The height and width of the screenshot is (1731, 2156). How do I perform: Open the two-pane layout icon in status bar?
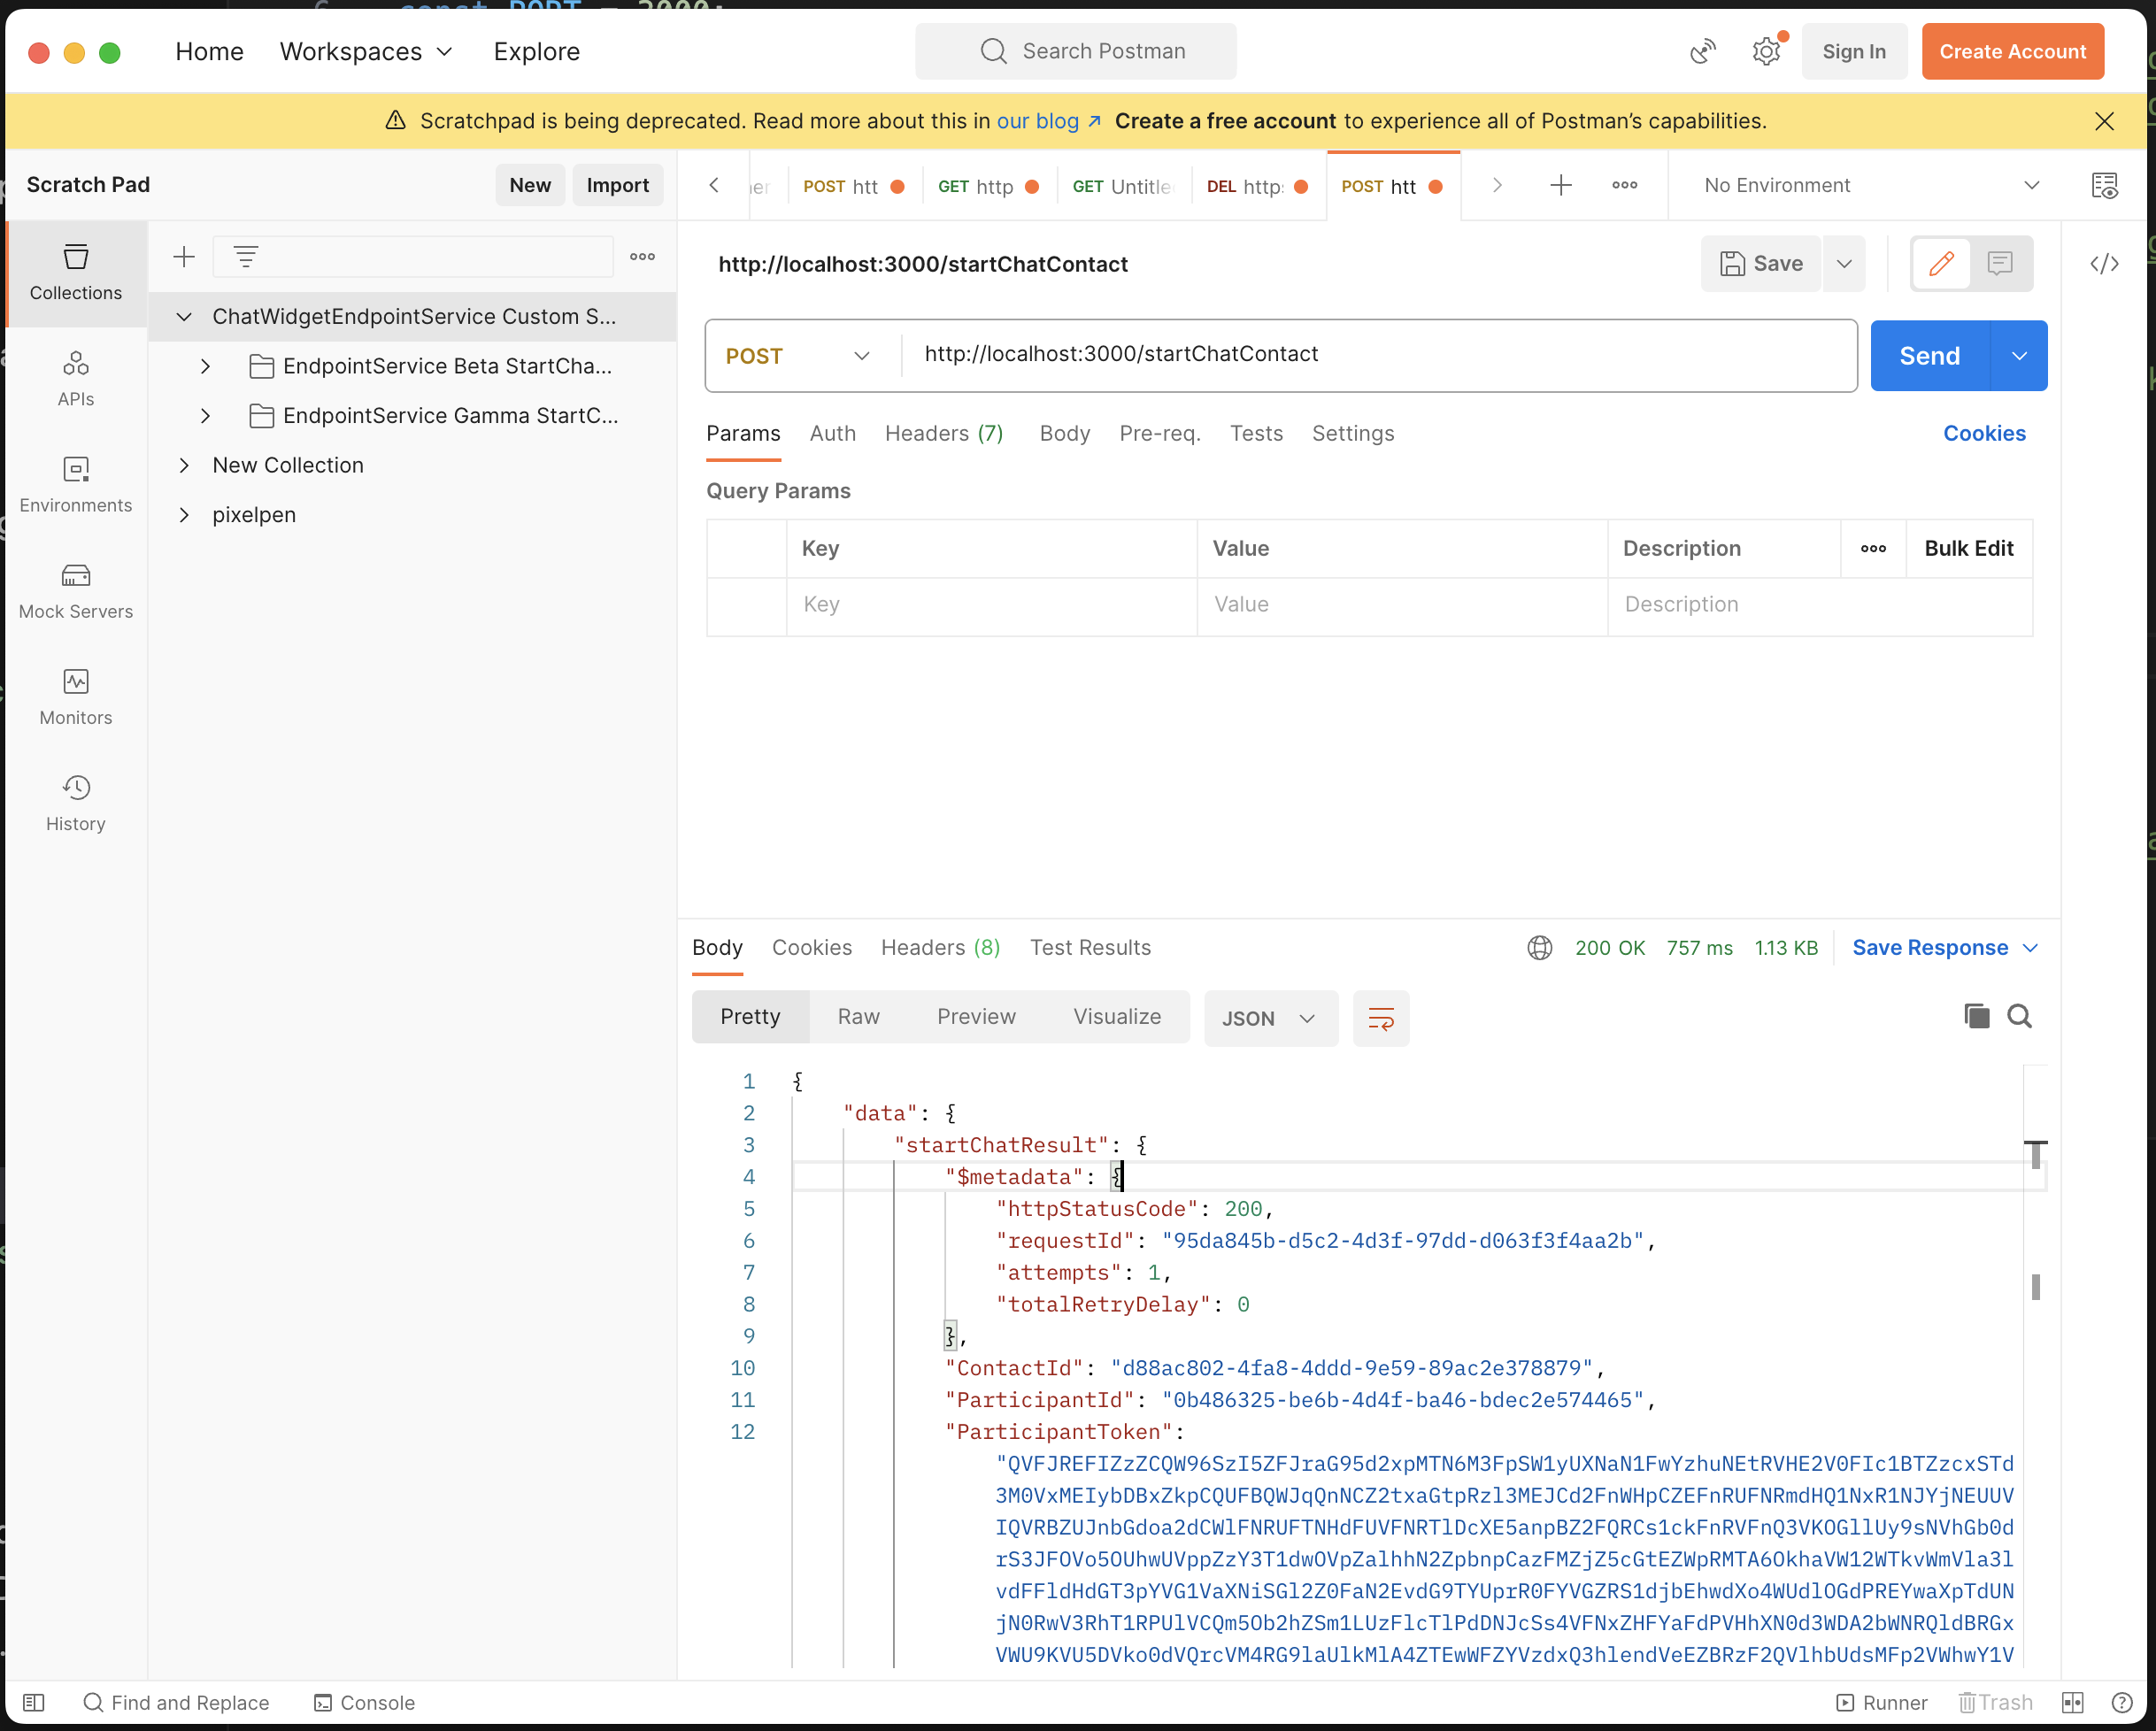click(x=2073, y=1702)
